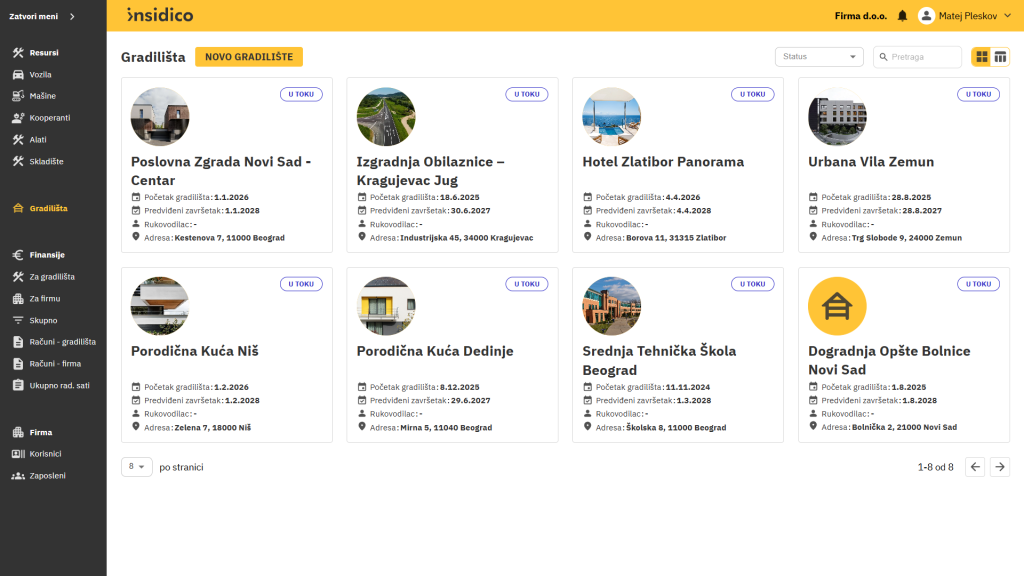Click the Izgradnja Obilaznice road thumbnail
The image size is (1024, 576).
386,117
